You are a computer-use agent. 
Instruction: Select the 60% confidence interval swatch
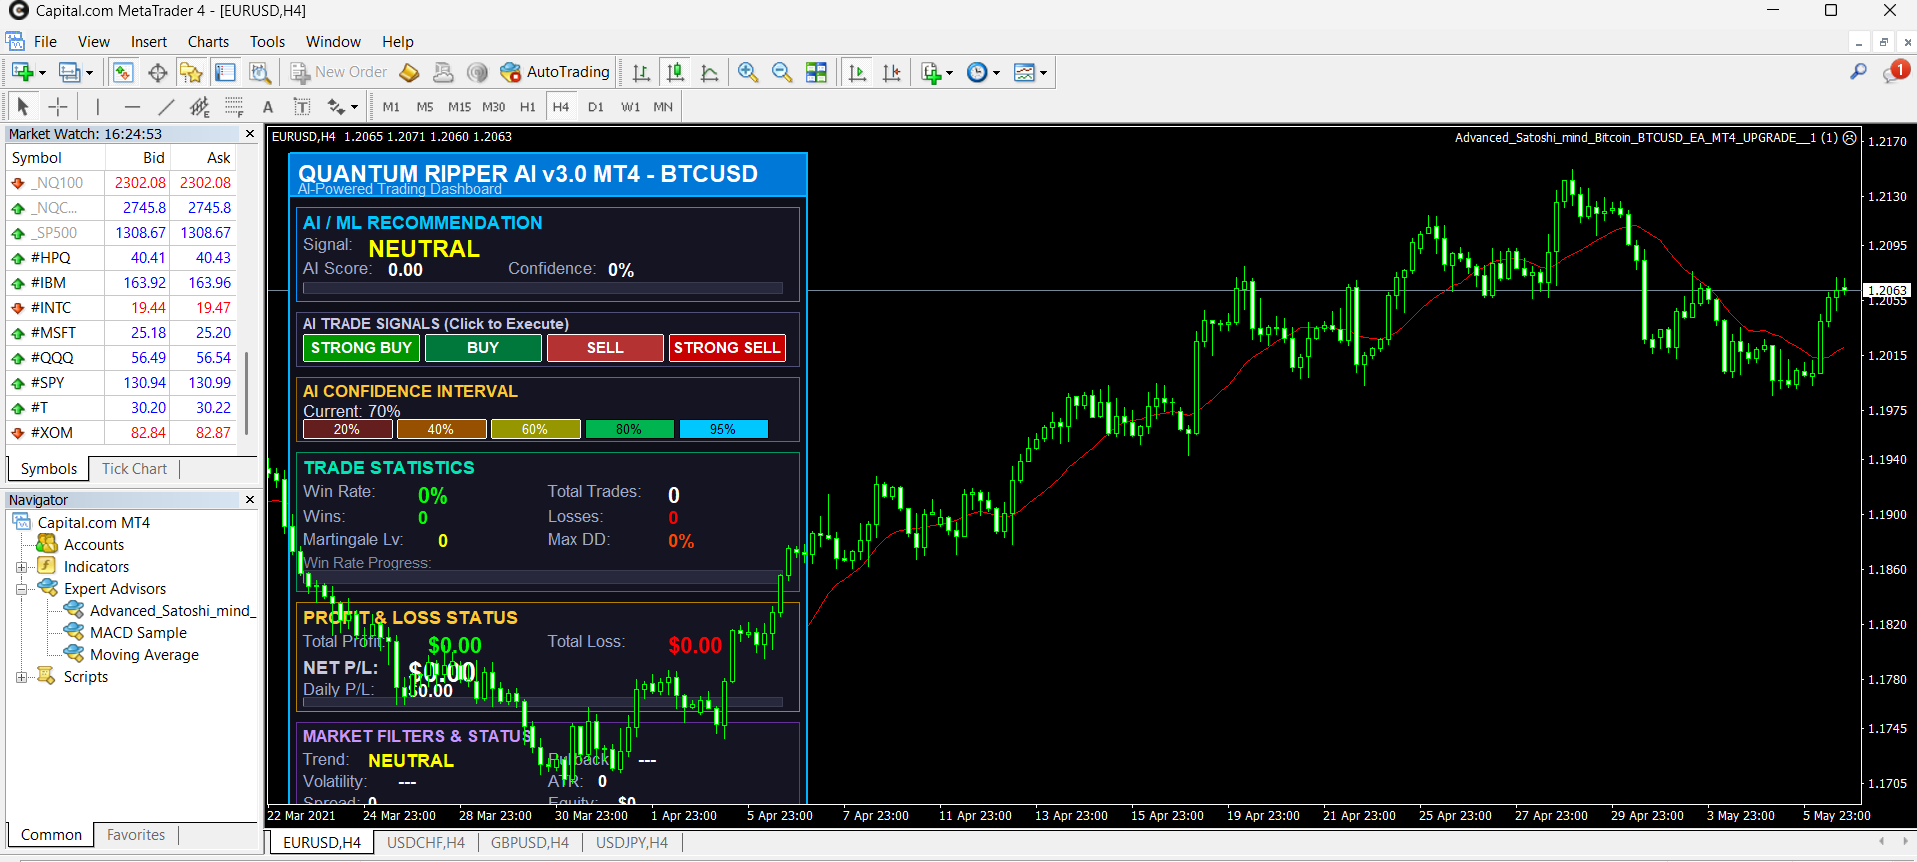tap(535, 429)
